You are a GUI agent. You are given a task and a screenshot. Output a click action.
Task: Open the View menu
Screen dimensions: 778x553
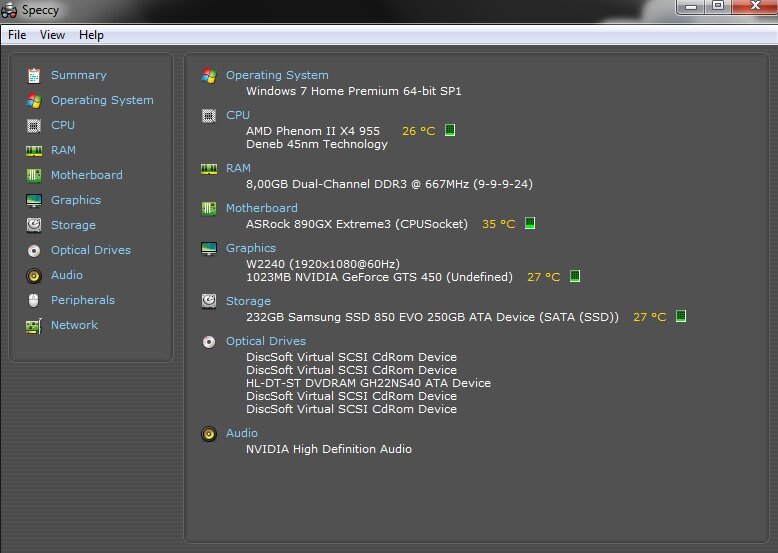52,35
